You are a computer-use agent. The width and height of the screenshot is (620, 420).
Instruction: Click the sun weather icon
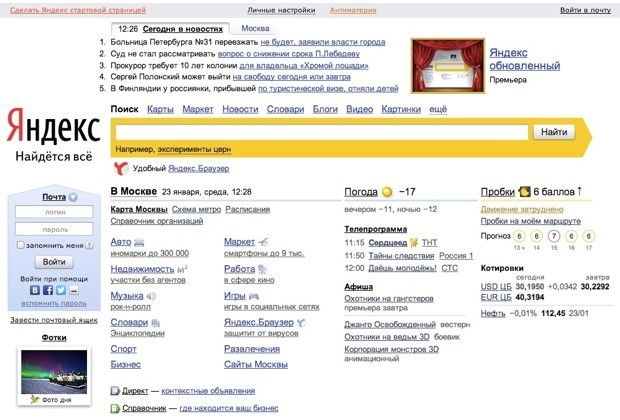[387, 192]
